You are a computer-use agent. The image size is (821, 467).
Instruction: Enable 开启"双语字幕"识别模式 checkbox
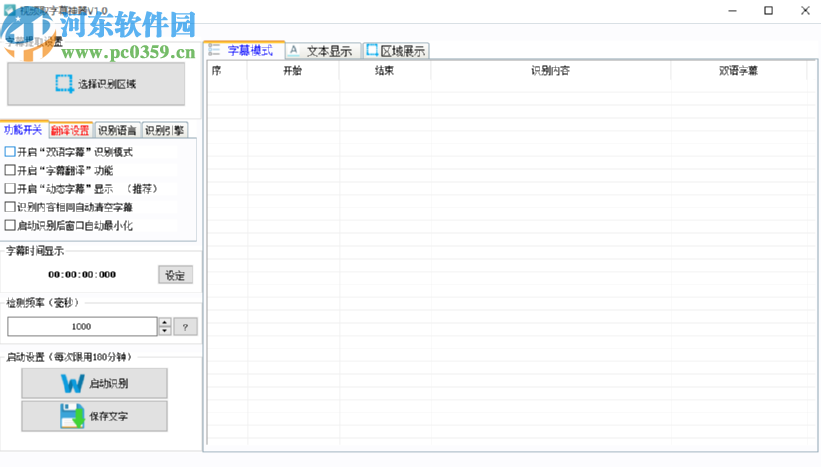point(9,152)
